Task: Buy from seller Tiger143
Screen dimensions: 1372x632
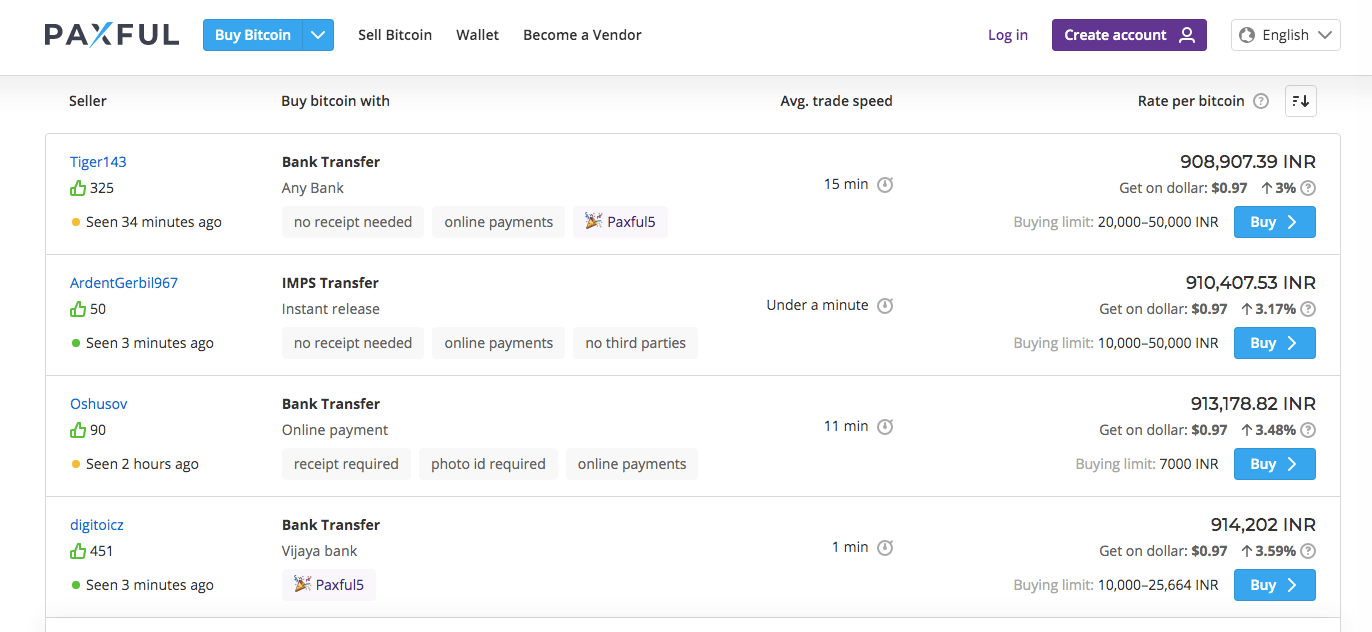Action: pos(1274,222)
